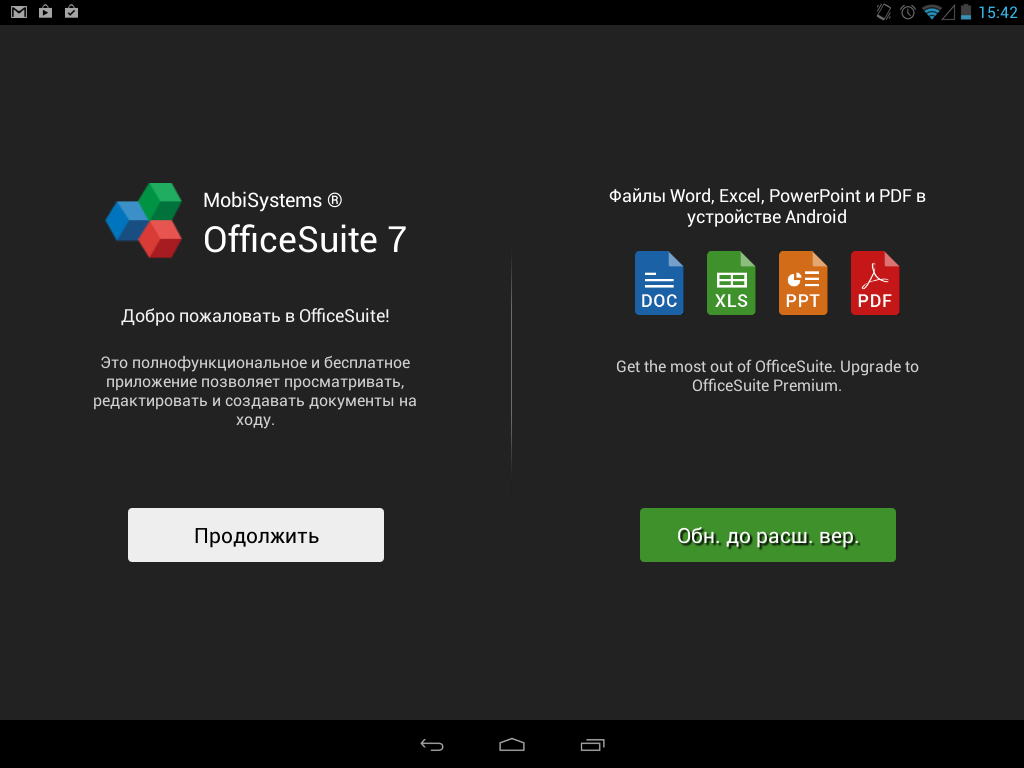Viewport: 1024px width, 768px height.
Task: Tap the Это полнофункциональное и бесплатное description
Action: click(x=255, y=391)
